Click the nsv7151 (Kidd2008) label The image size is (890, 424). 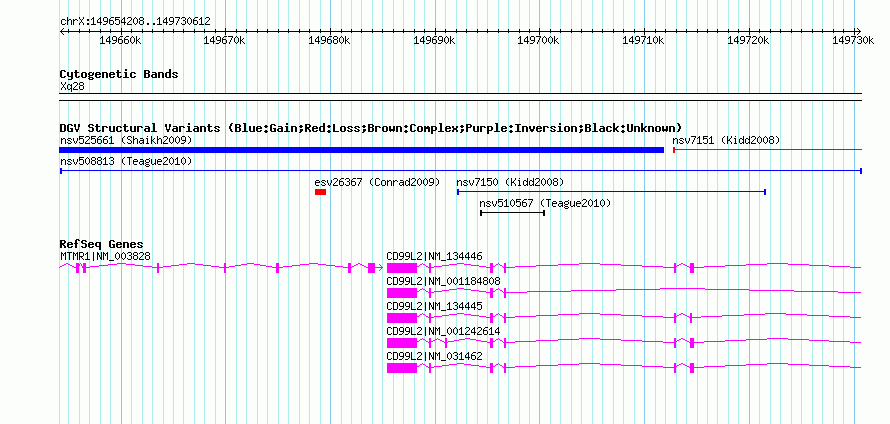tap(726, 140)
